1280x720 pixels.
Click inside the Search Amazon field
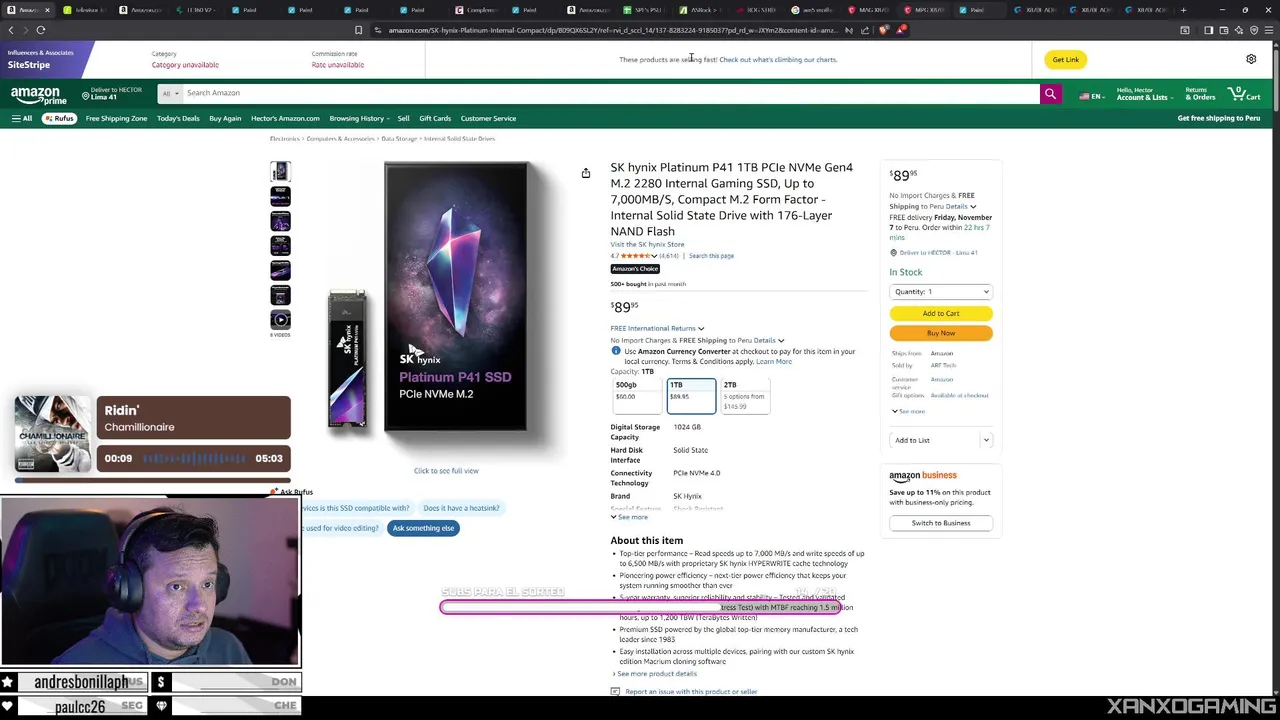[610, 93]
